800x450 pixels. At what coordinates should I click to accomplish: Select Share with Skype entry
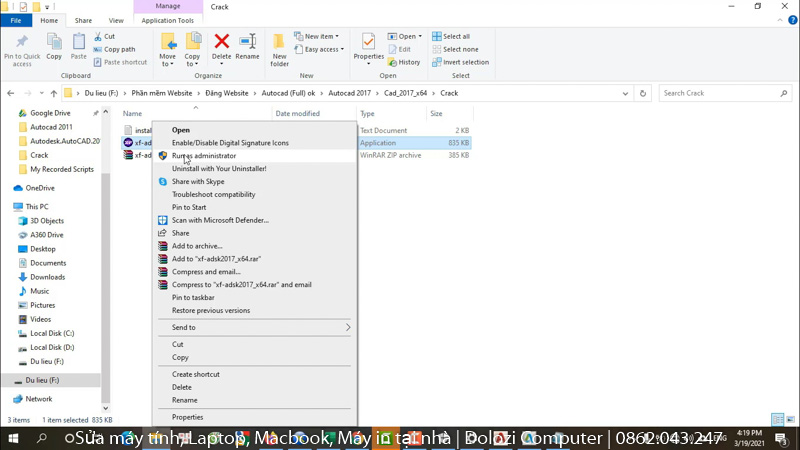(x=197, y=182)
